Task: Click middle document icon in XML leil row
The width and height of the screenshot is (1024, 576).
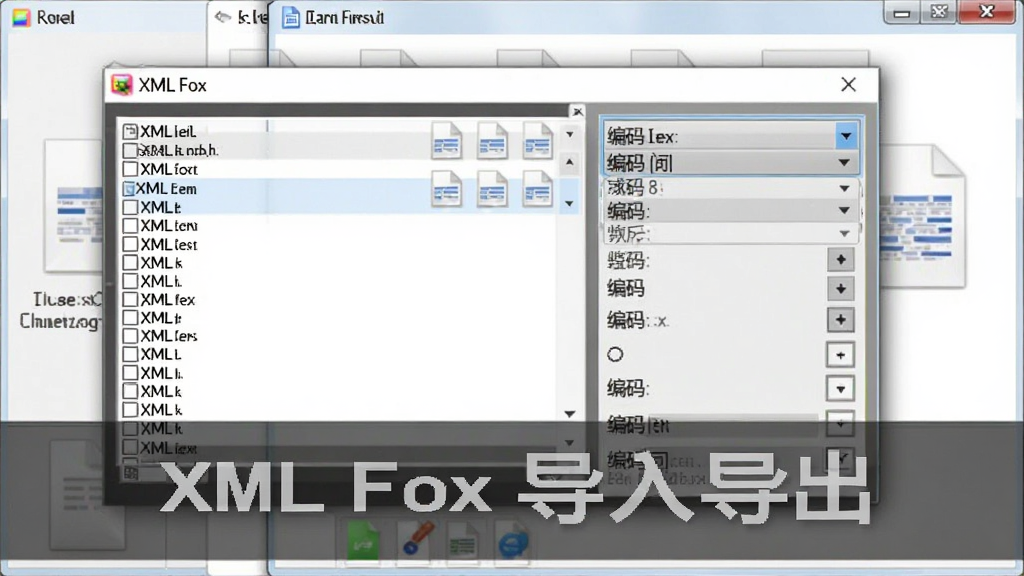Action: 492,141
